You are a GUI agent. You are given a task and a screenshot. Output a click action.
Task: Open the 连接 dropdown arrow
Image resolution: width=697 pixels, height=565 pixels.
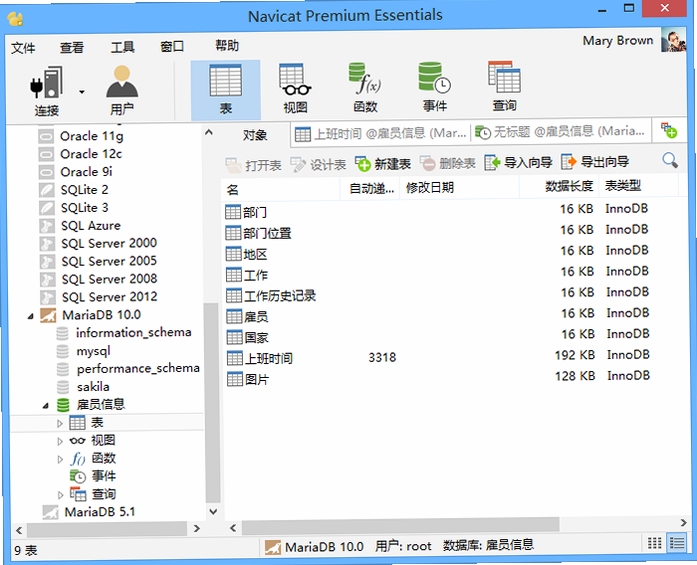pos(82,92)
